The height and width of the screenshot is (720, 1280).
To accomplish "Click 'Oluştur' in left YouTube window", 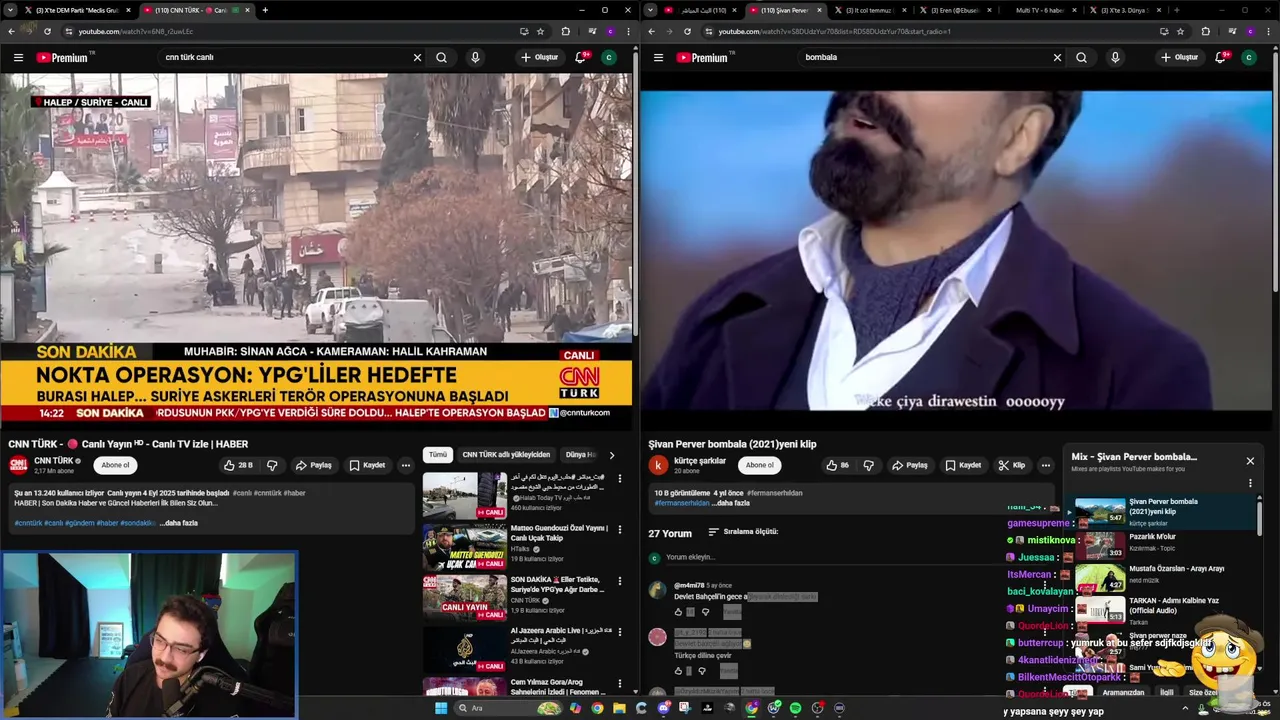I will point(539,57).
